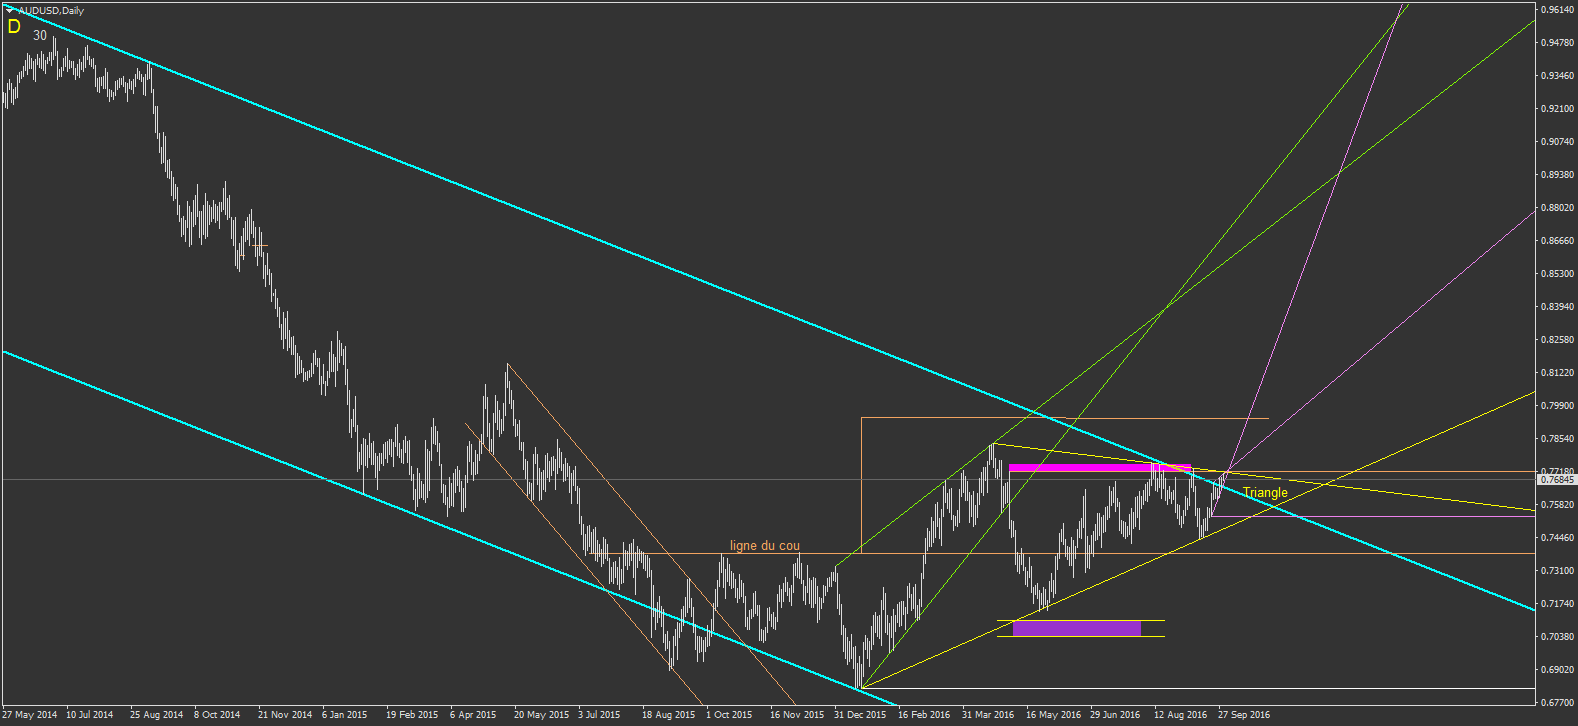This screenshot has height=726, width=1578.
Task: Select the 'ligne du cou' text label
Action: click(765, 545)
